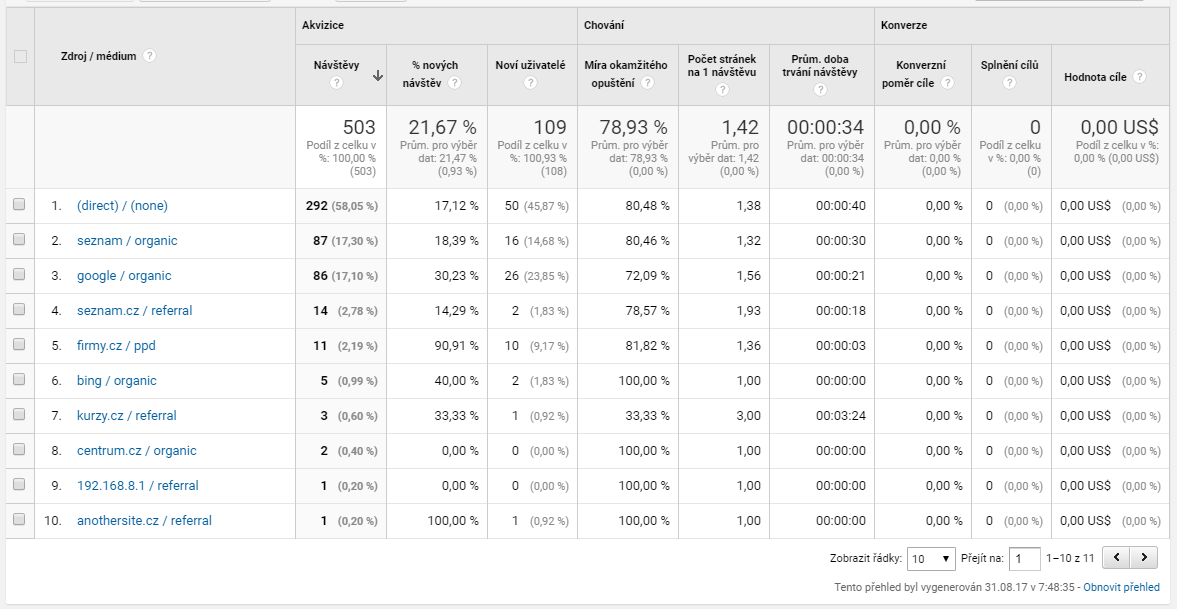
Task: Toggle the select-all checkbox in header
Action: [x=20, y=56]
